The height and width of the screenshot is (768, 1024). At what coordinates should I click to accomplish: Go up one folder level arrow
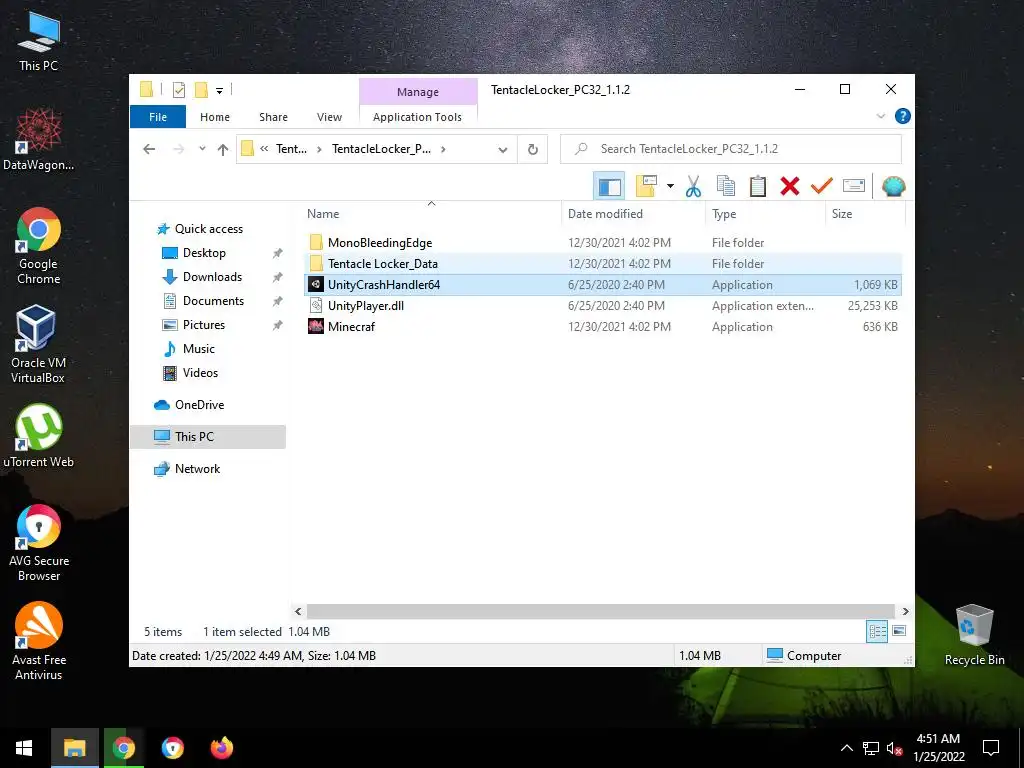(223, 150)
